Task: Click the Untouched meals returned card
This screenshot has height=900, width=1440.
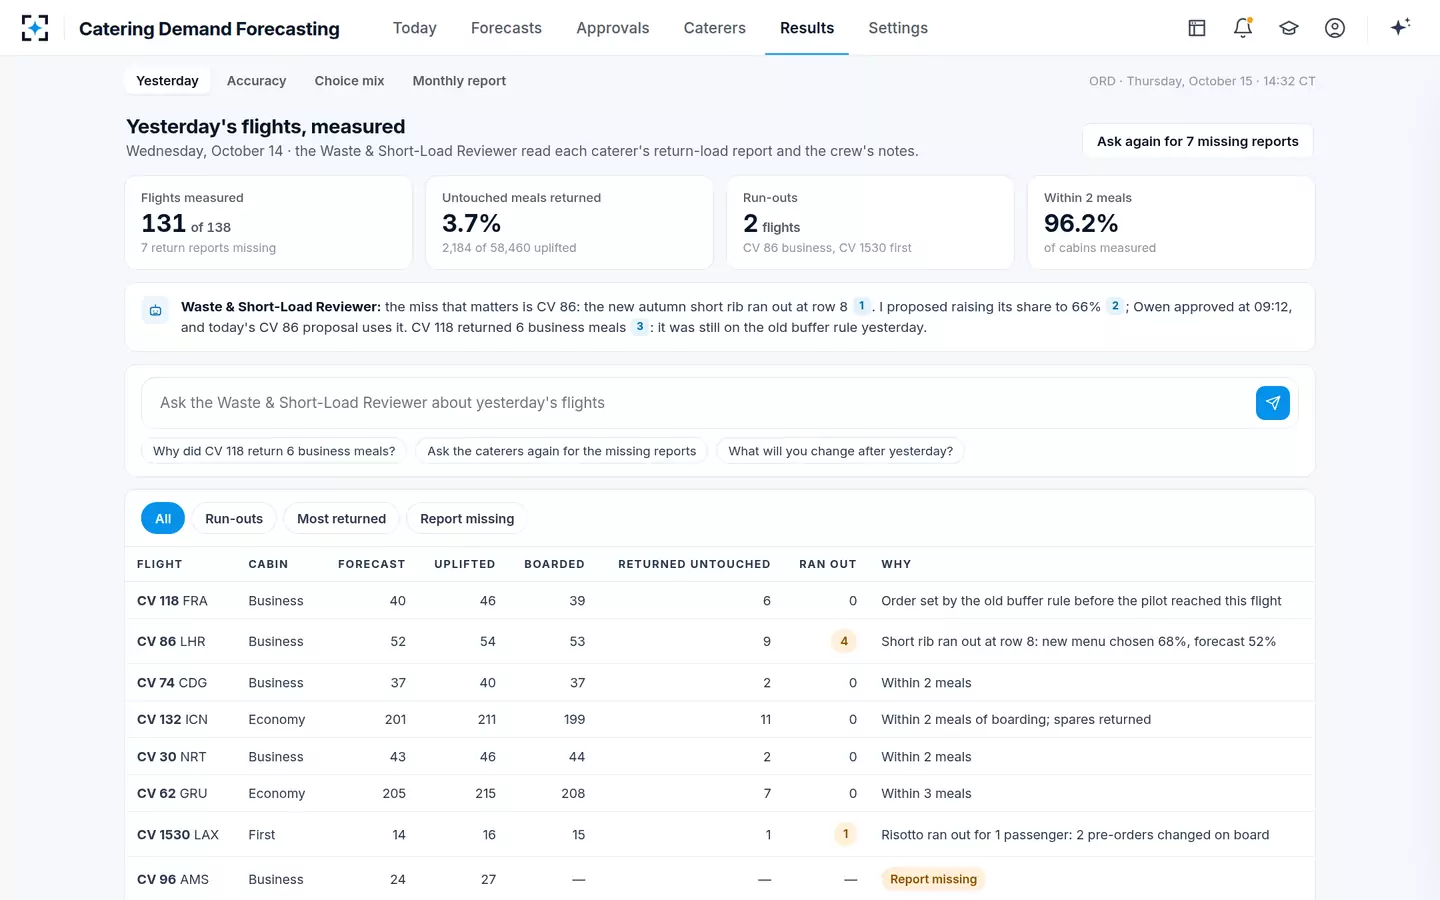Action: [570, 223]
